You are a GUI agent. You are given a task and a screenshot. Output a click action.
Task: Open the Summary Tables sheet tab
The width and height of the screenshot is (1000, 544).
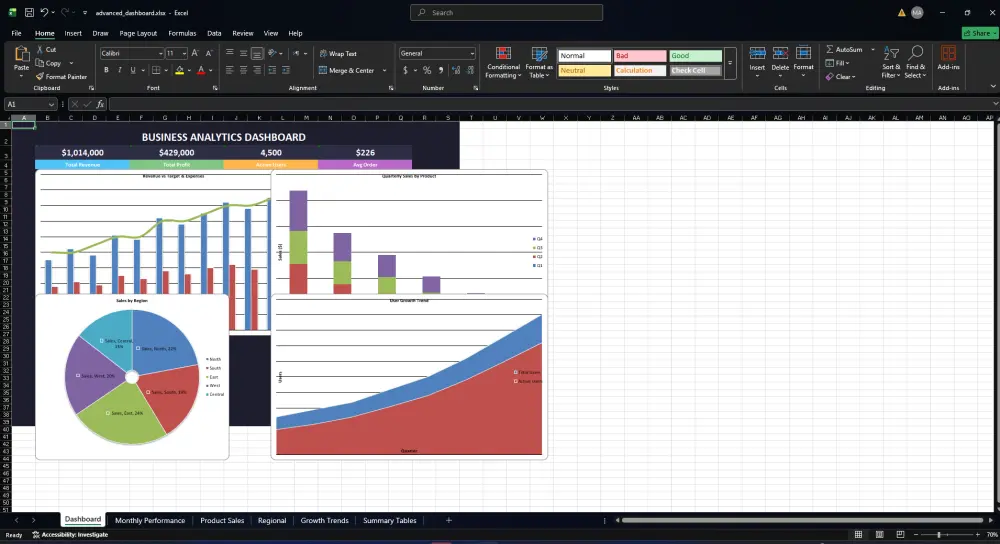(390, 520)
